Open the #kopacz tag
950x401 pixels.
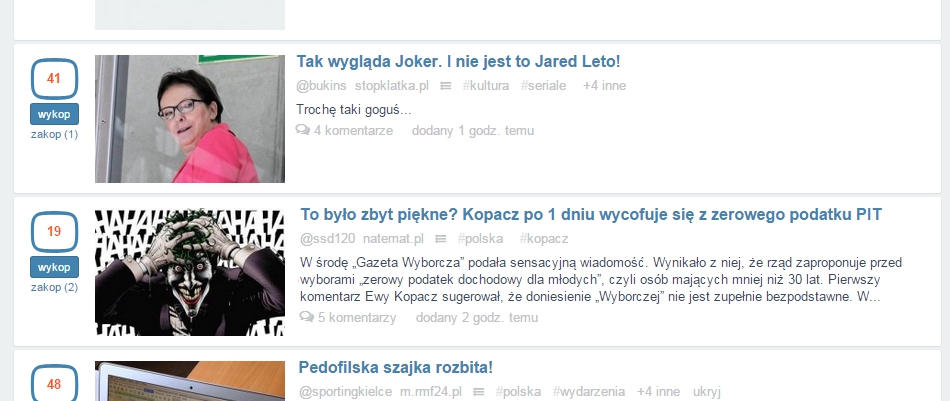tap(543, 239)
